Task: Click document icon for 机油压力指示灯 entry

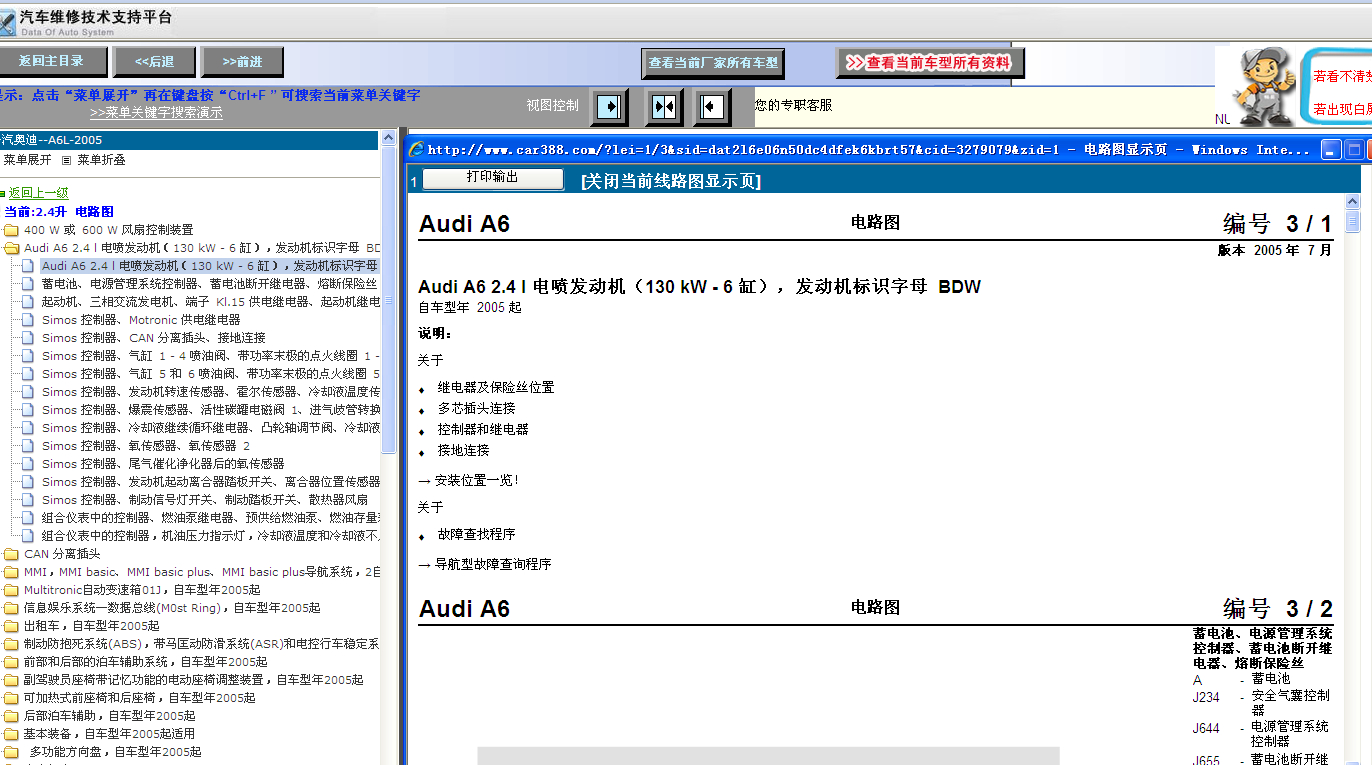Action: click(x=29, y=536)
